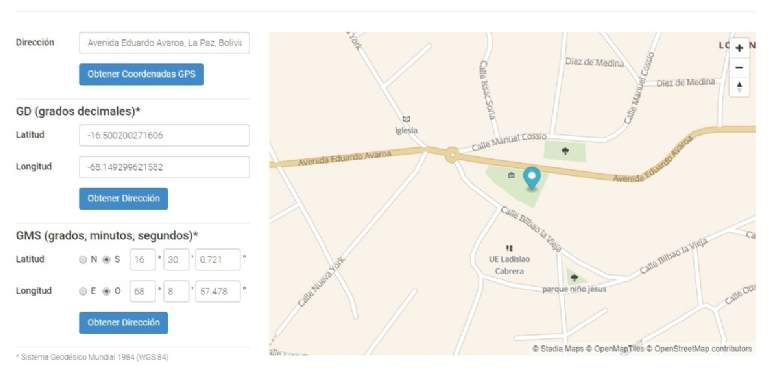Open the OpenStreetMap contributors link
This screenshot has width=768, height=378.
point(703,349)
